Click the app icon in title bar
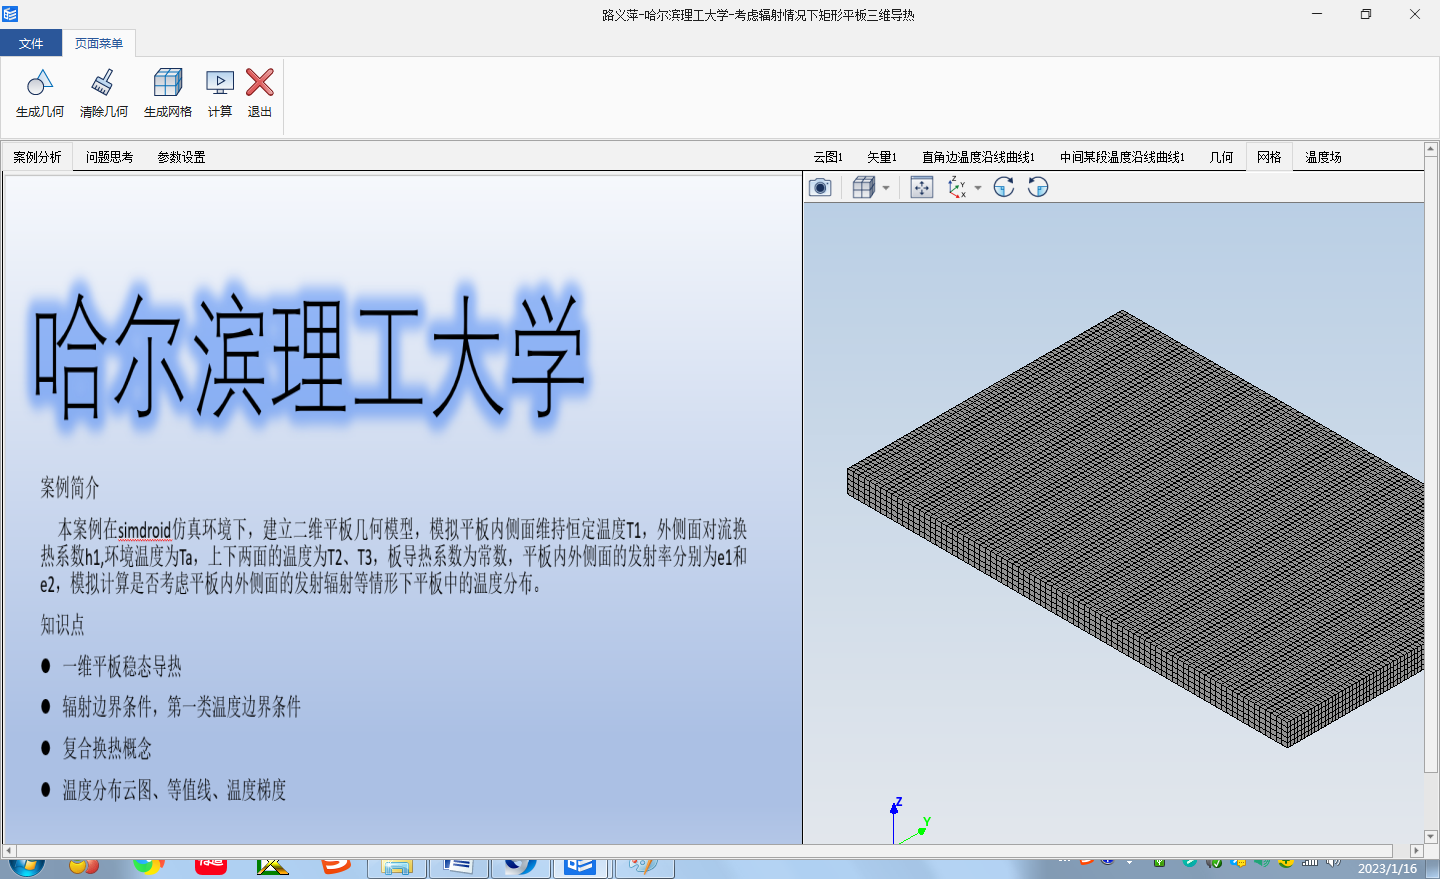 [x=10, y=14]
